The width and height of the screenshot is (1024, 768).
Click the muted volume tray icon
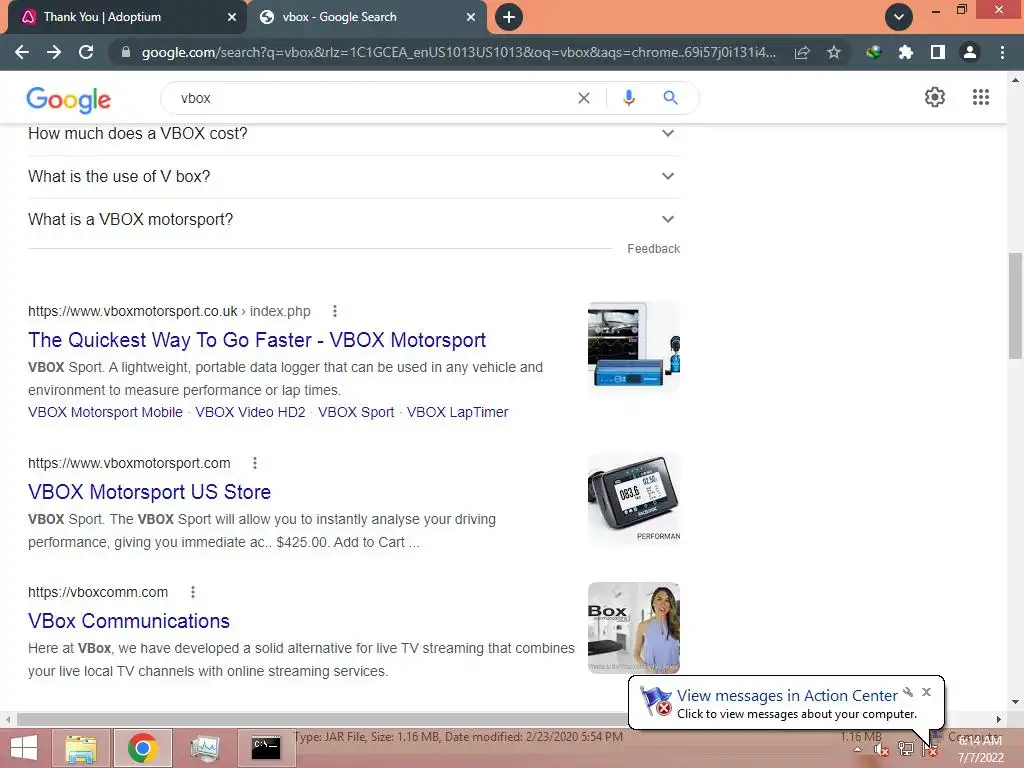tap(881, 749)
